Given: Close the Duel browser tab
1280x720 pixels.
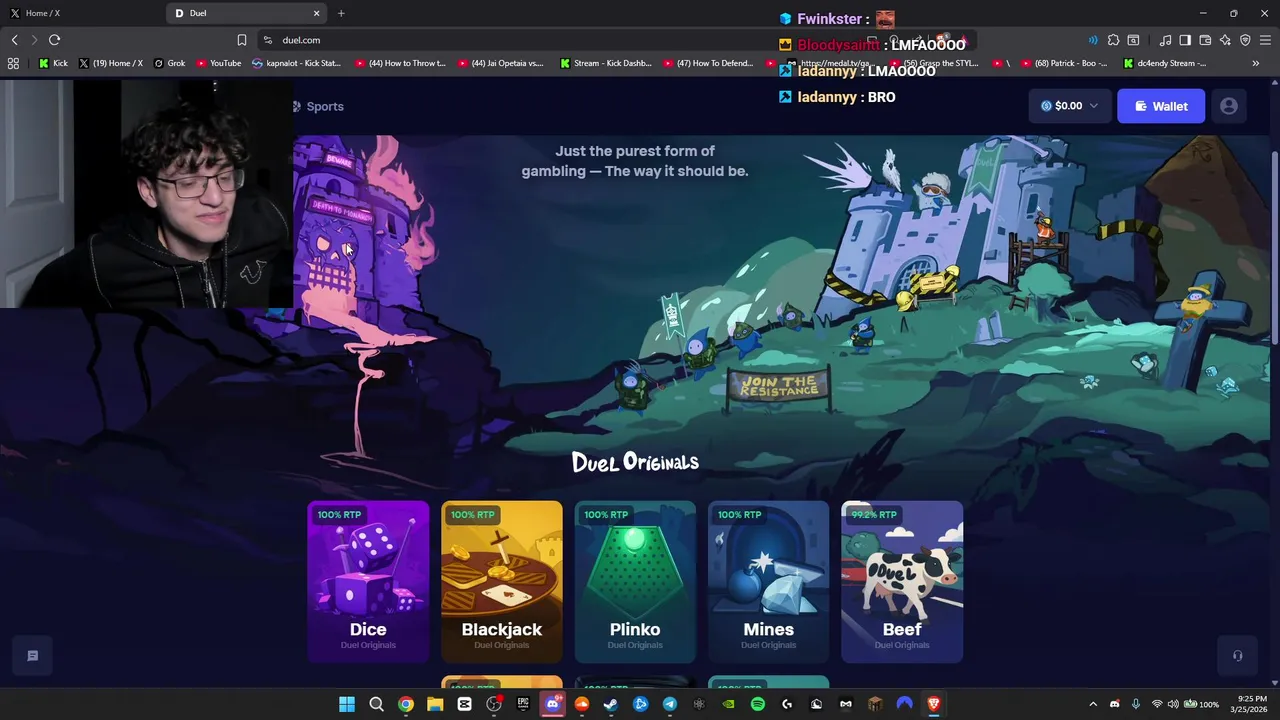Looking at the screenshot, I should 317,13.
